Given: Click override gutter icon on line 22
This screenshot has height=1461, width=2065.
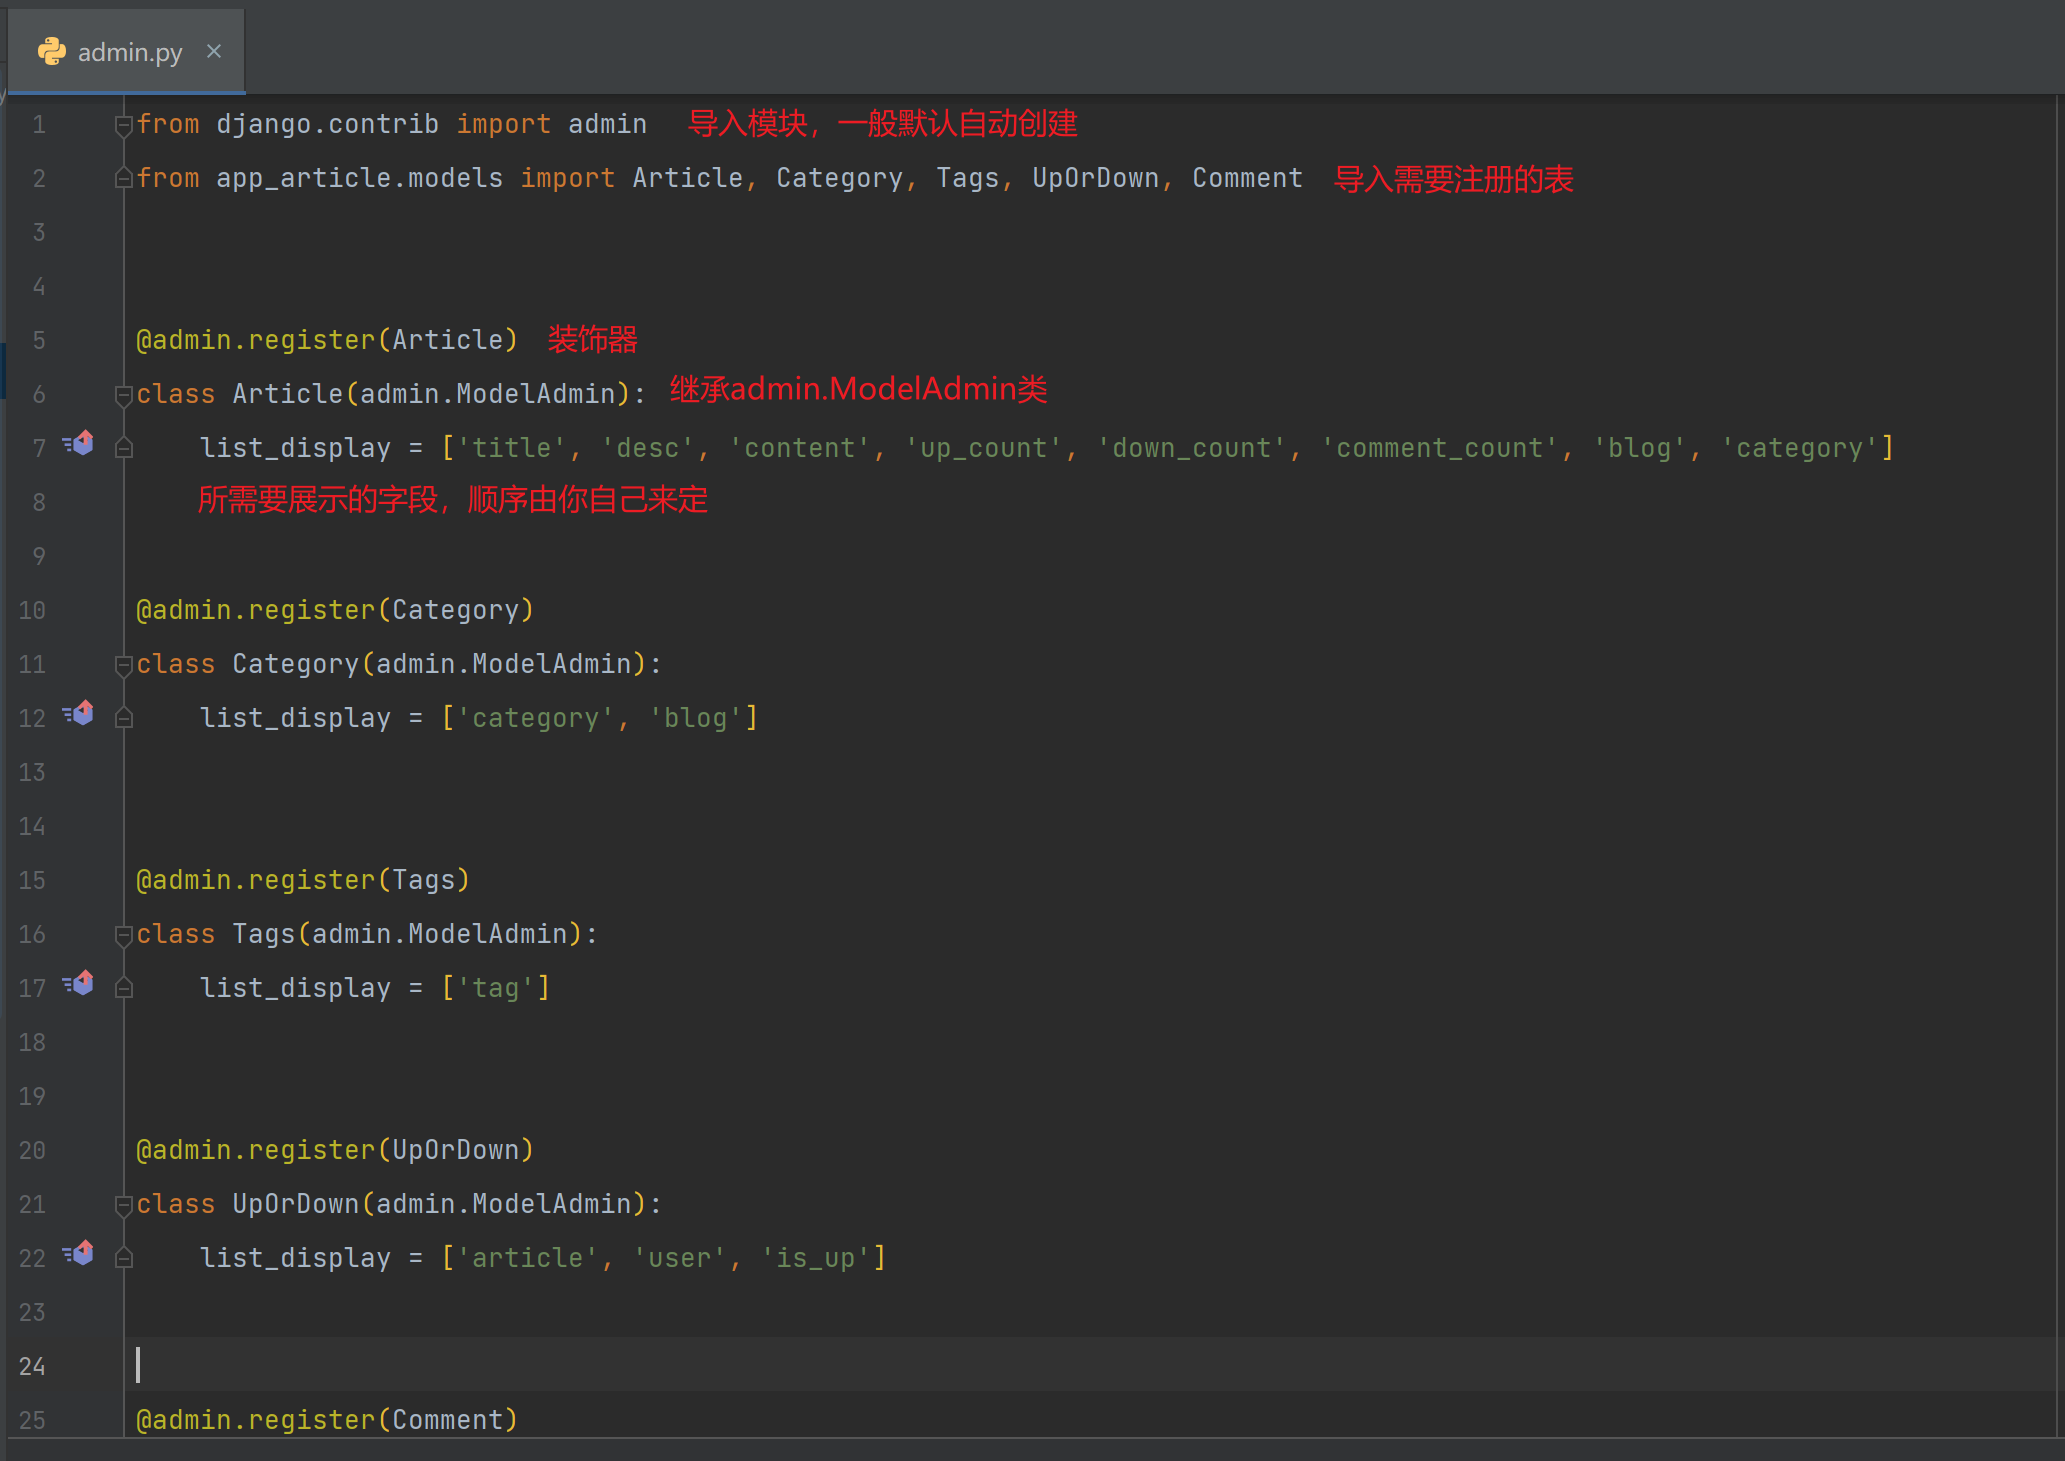Looking at the screenshot, I should click(79, 1253).
